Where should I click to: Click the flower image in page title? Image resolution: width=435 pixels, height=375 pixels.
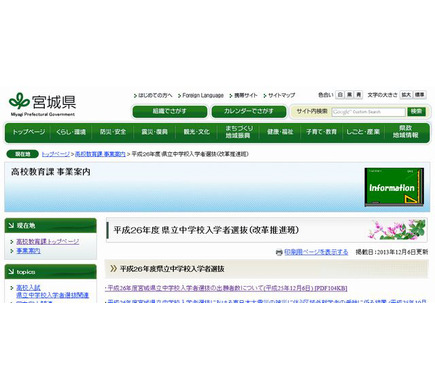397,230
